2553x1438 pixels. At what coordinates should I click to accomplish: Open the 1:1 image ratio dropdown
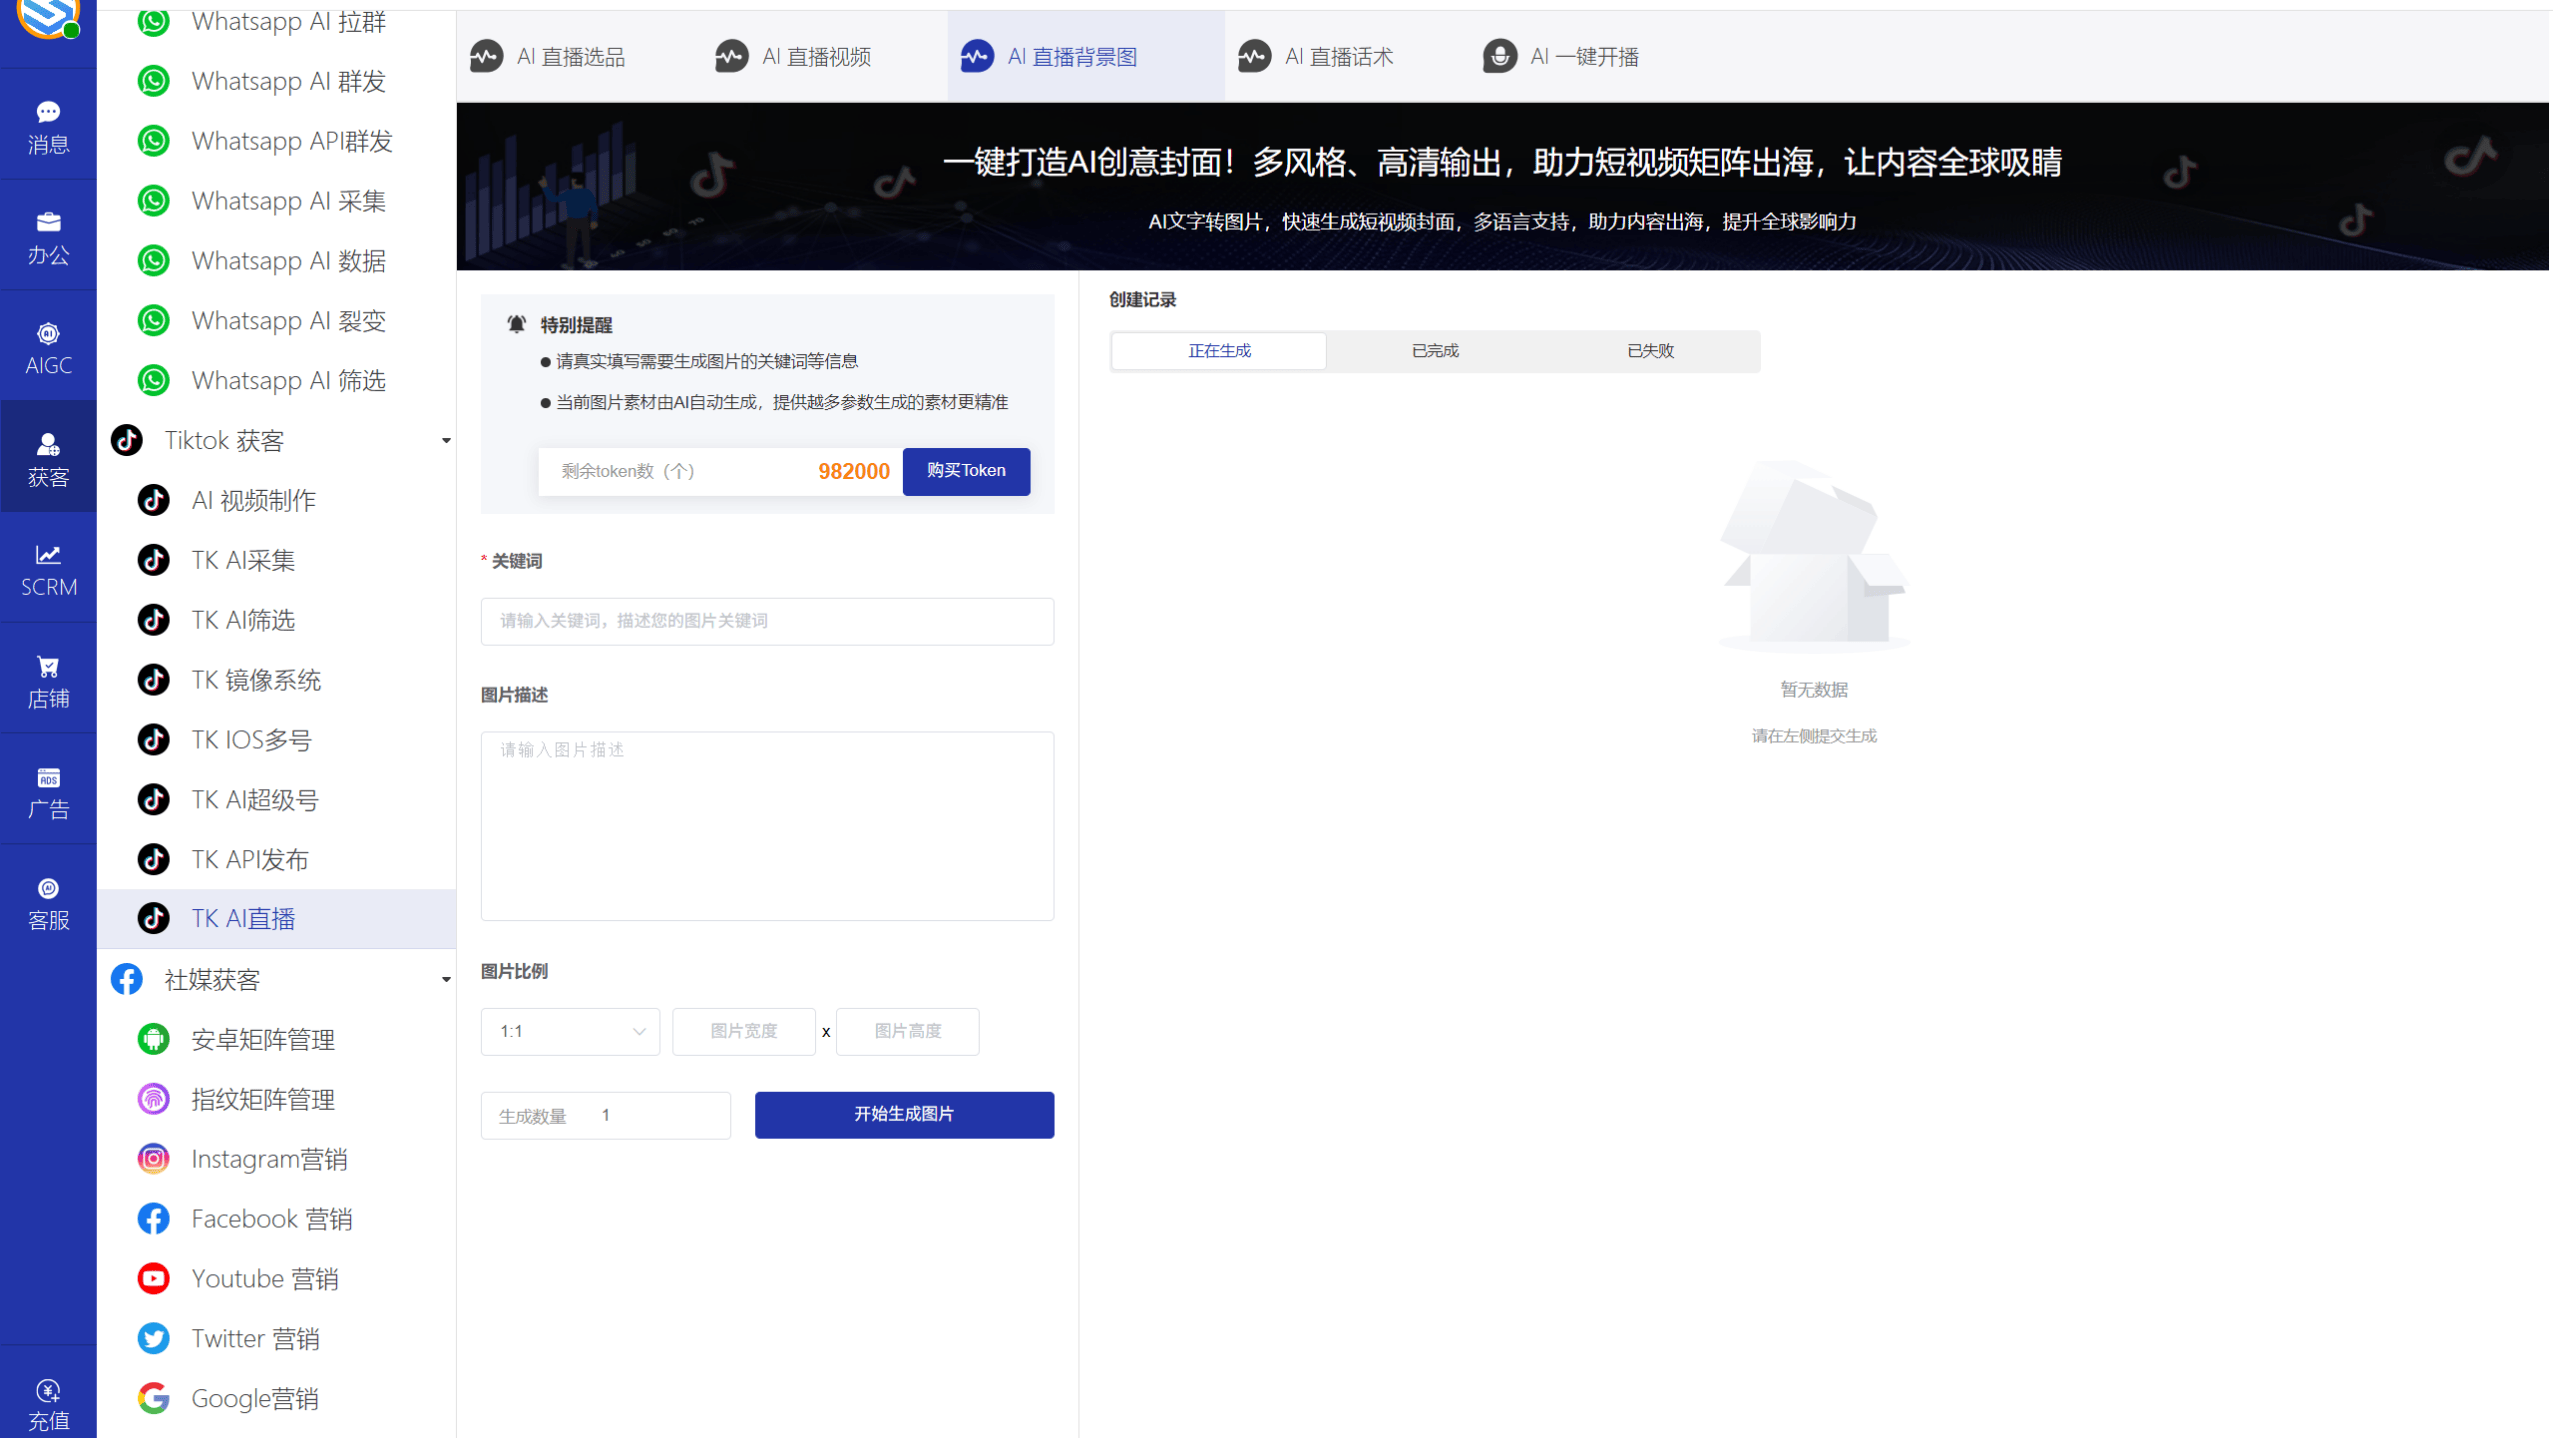coord(570,1031)
